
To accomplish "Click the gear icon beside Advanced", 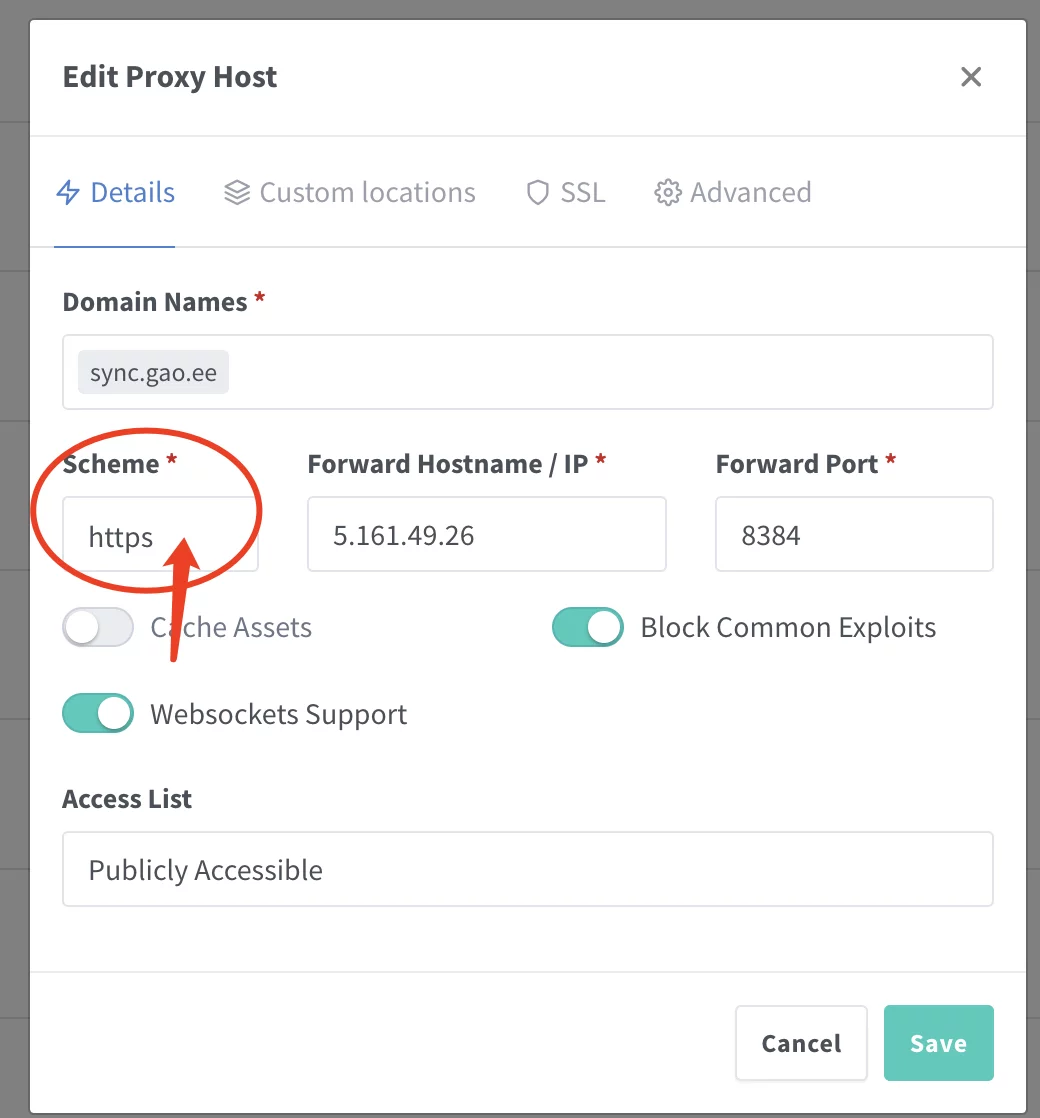I will pos(667,193).
